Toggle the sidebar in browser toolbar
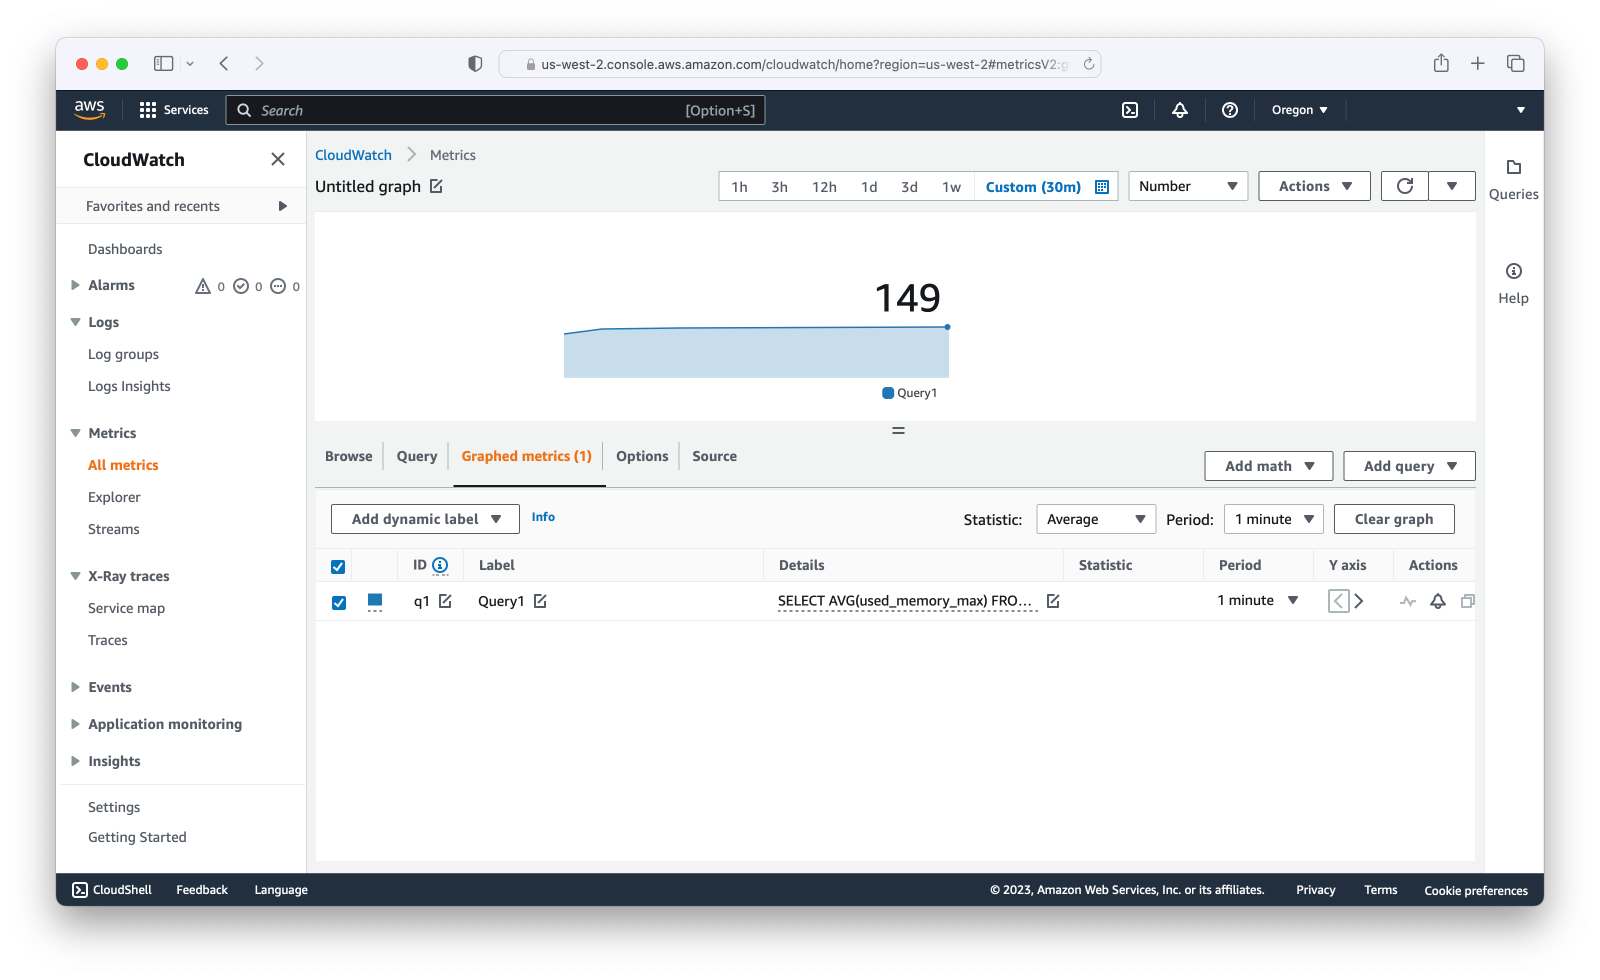1600x980 pixels. [x=163, y=63]
